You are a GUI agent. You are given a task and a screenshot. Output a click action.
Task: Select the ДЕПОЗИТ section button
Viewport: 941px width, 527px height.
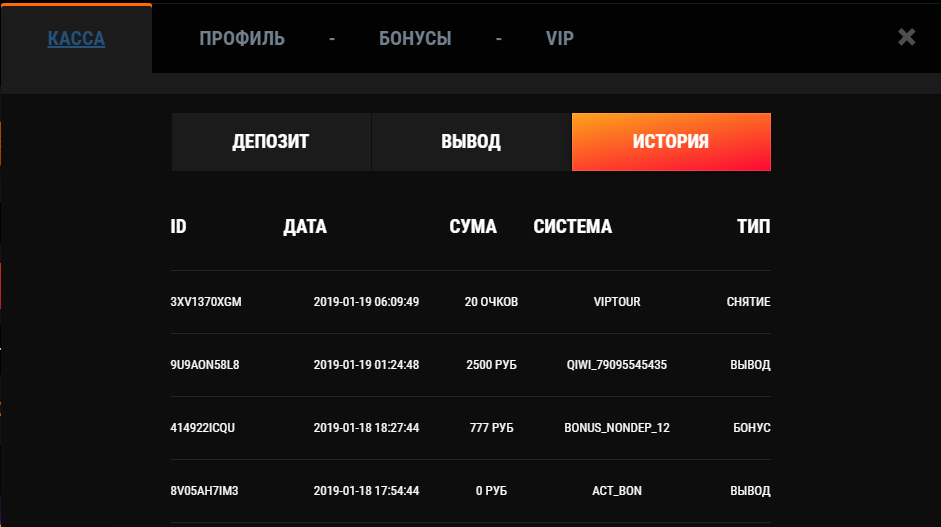click(x=271, y=142)
